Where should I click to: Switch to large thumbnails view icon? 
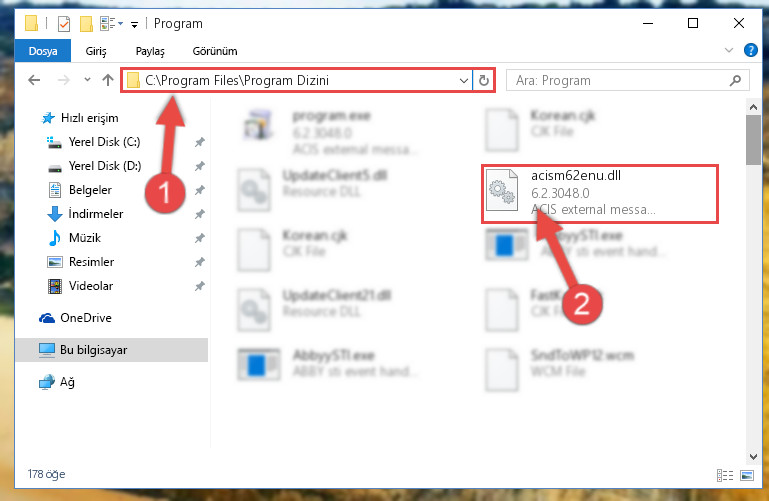tap(747, 475)
